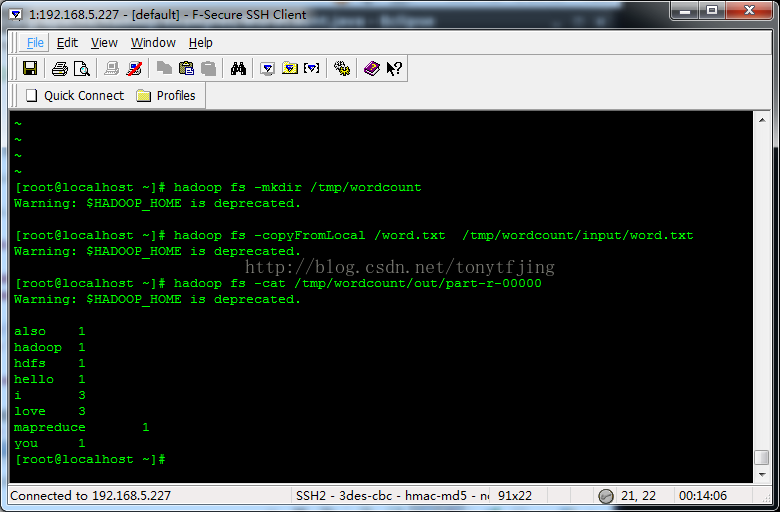Click the 'hadoop fs -copyFromLocal' command line

354,235
